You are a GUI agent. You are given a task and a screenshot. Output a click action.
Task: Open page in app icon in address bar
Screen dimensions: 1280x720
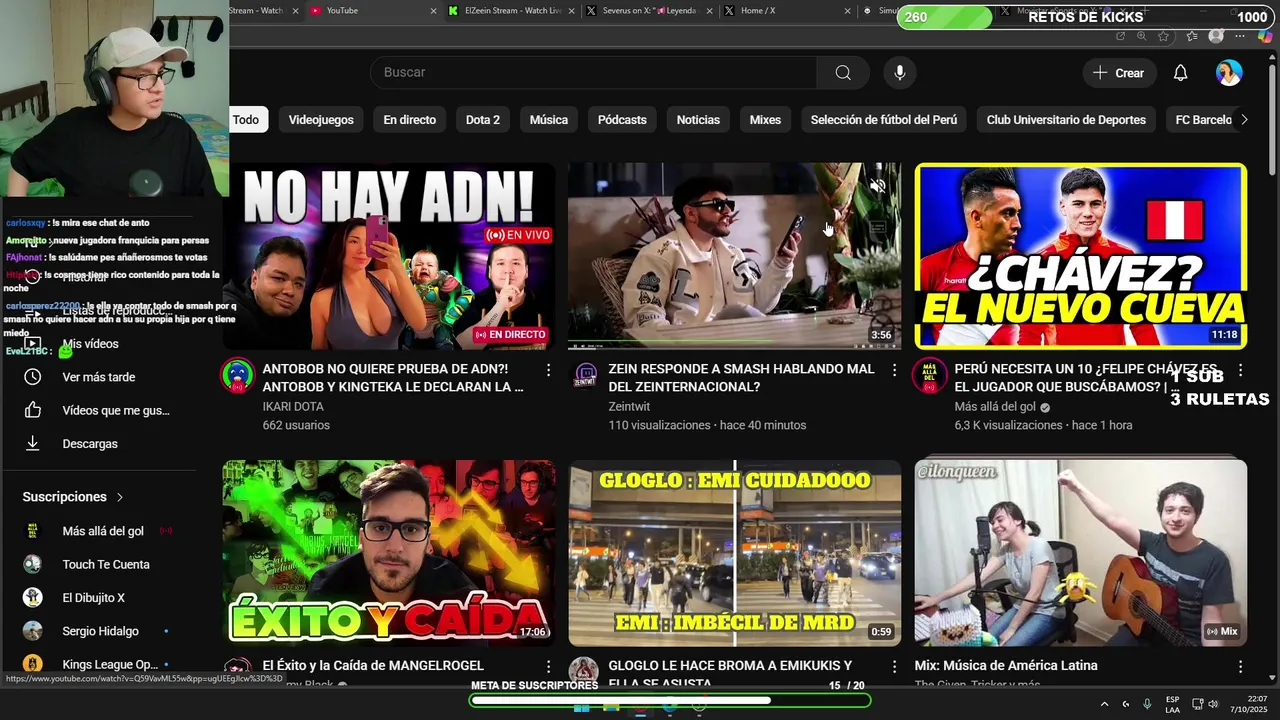(1121, 36)
